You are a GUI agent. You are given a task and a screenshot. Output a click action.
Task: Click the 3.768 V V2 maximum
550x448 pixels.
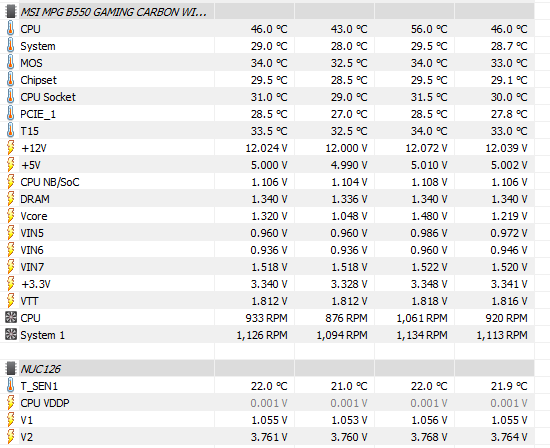[x=429, y=437]
